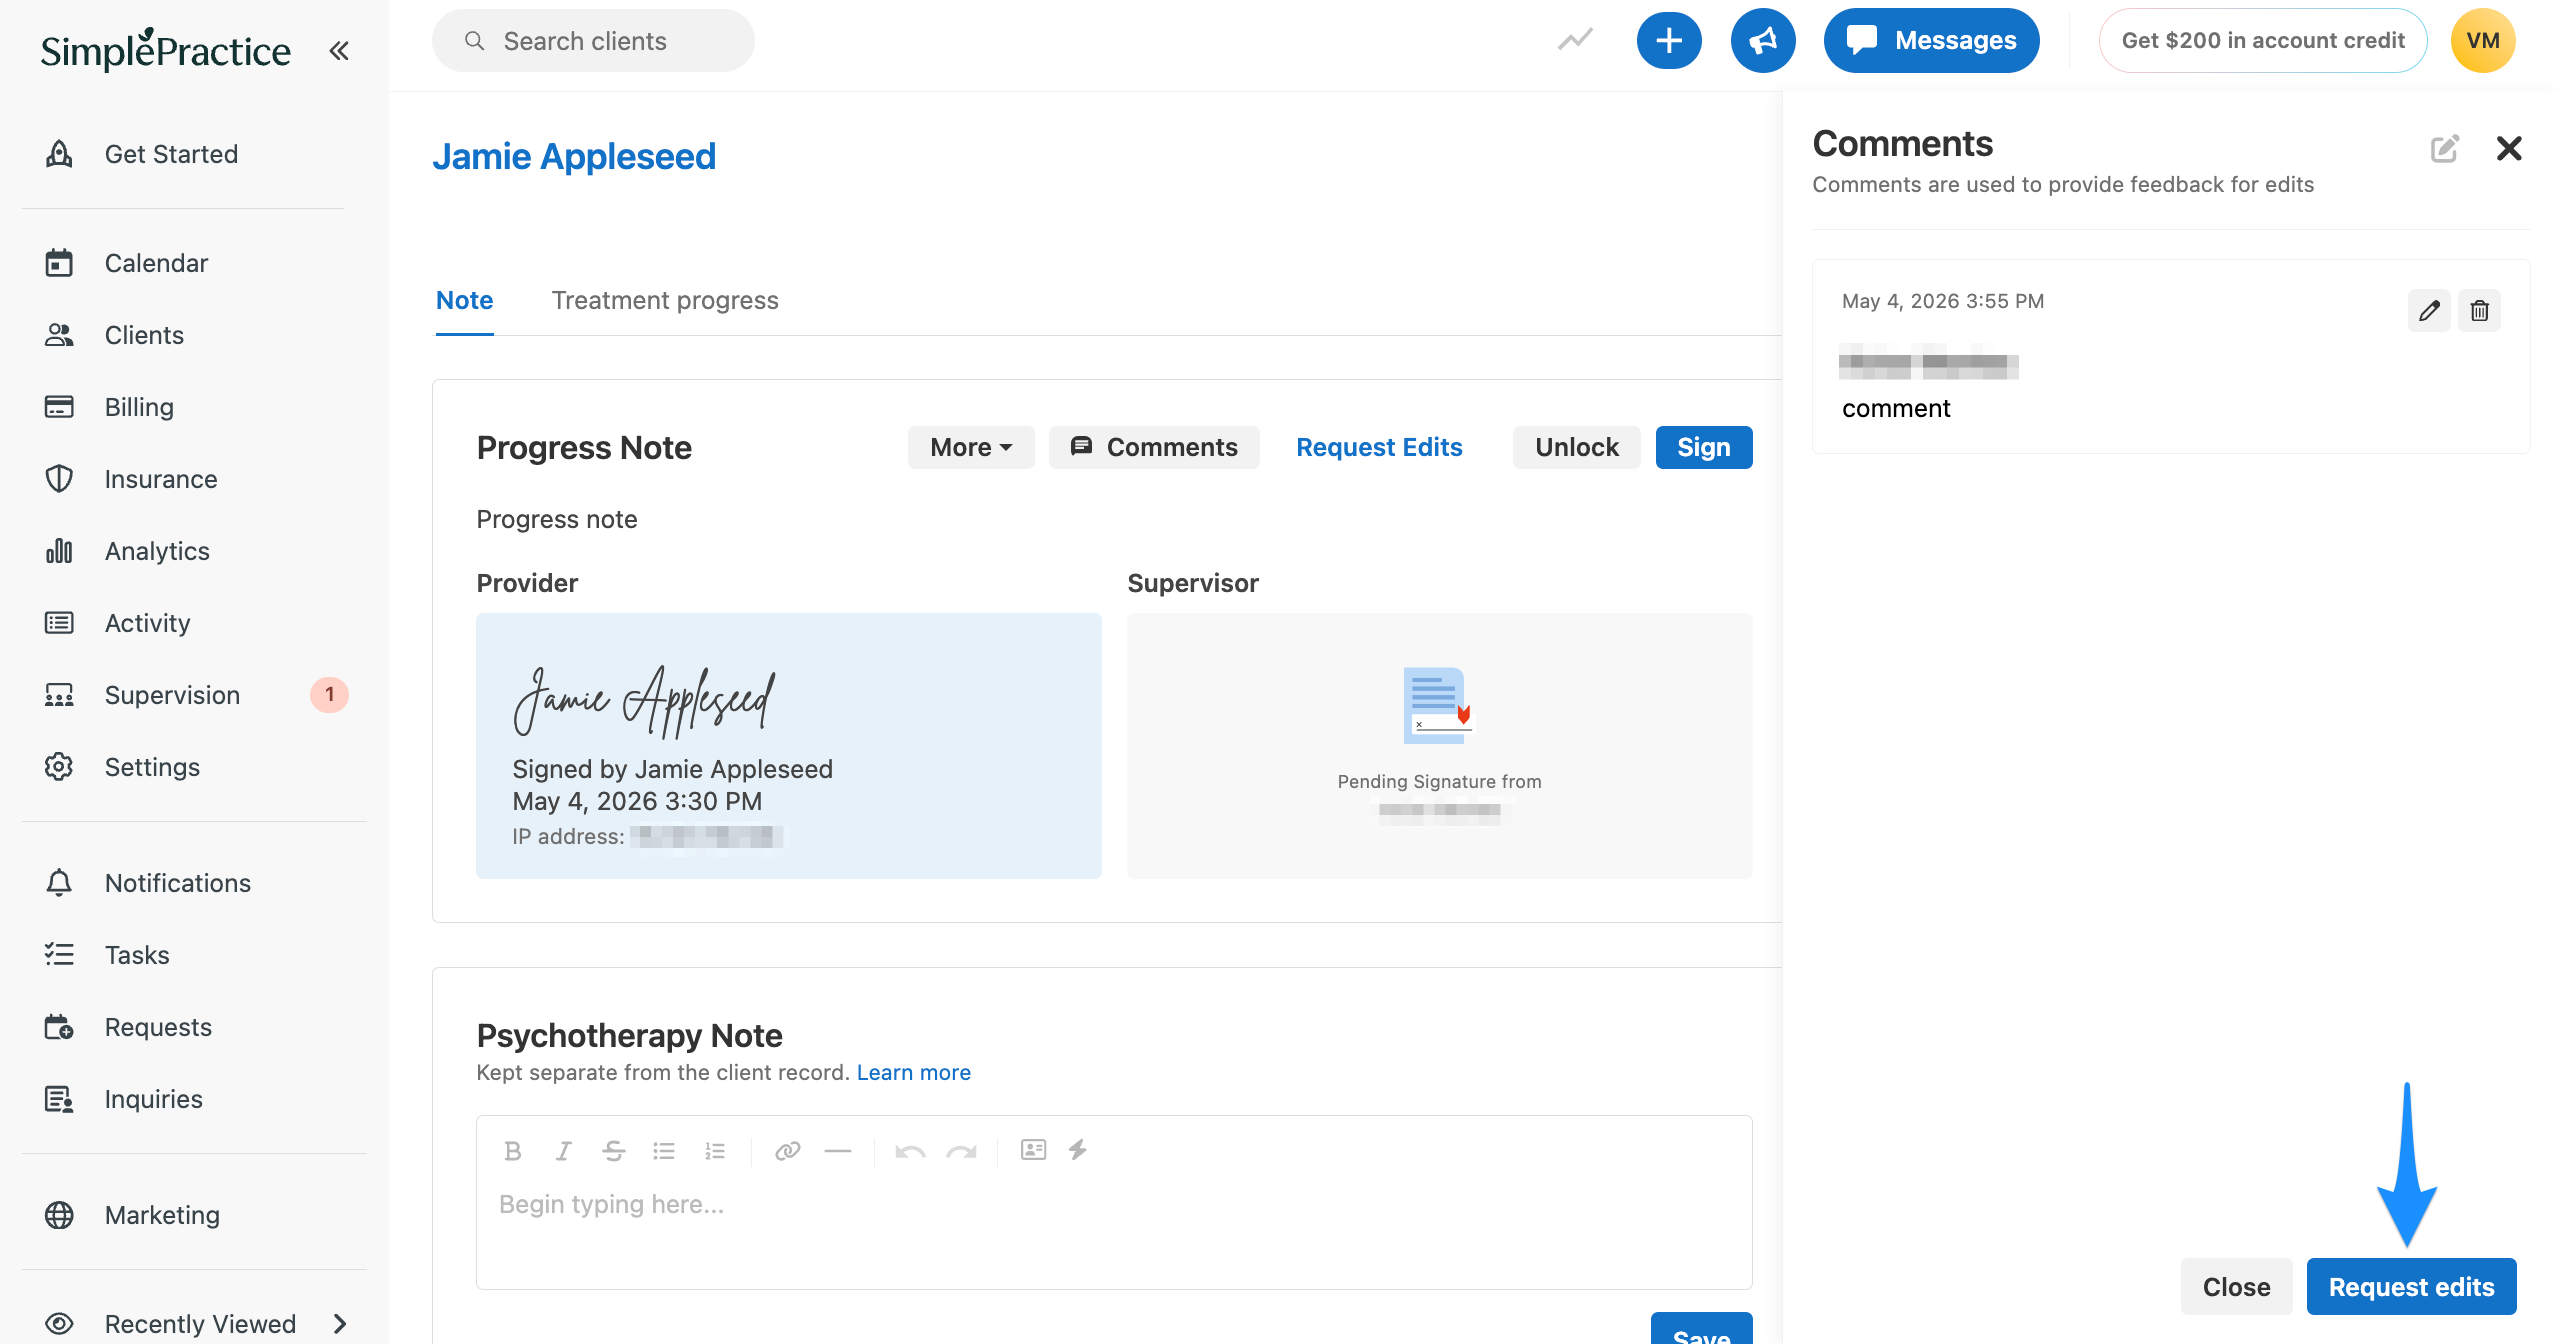Collapse the sidebar with the double-chevron icon
The height and width of the screenshot is (1344, 2560).
339,50
